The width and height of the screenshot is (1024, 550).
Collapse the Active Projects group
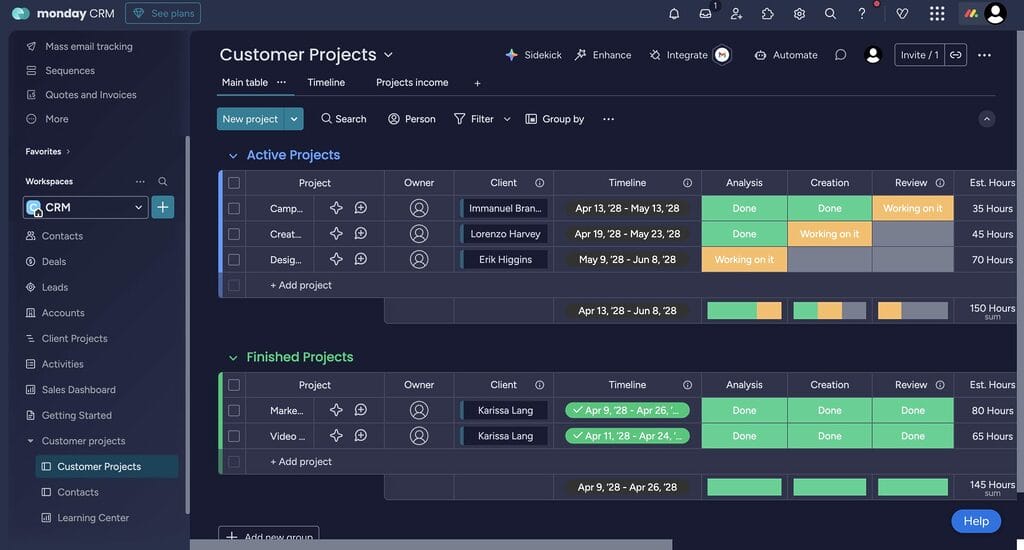(x=233, y=156)
